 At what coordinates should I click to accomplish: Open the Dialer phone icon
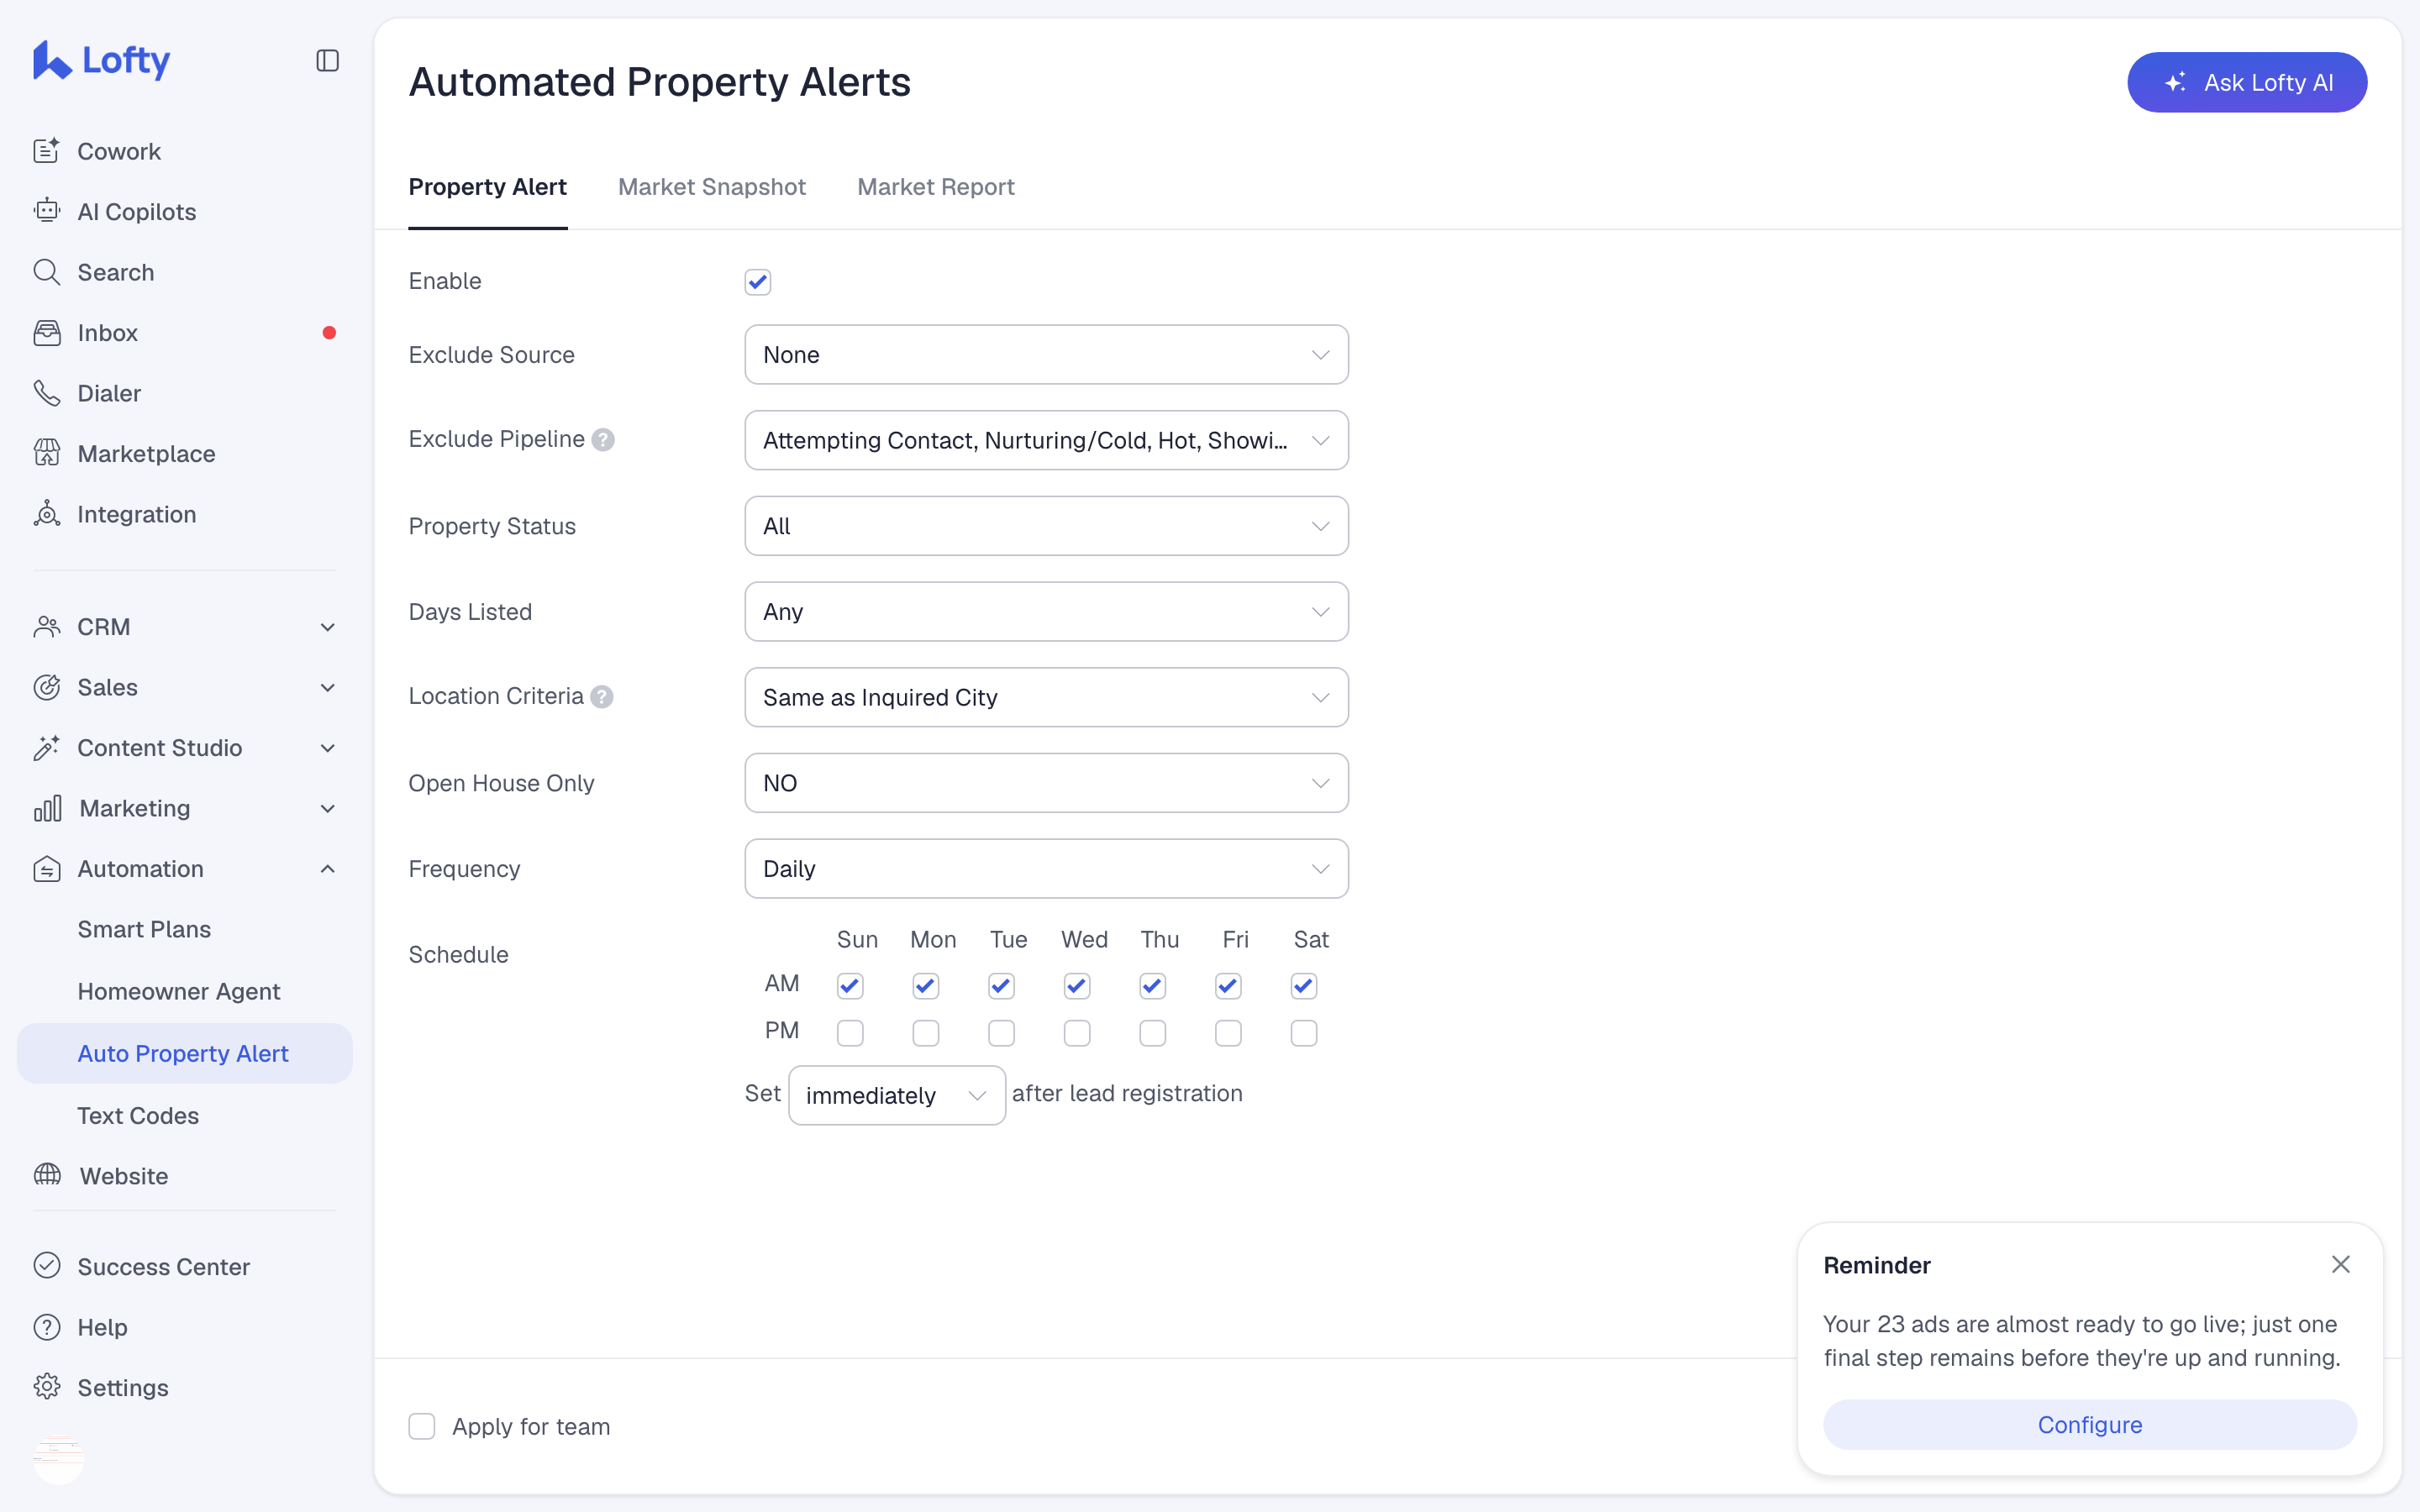[47, 393]
